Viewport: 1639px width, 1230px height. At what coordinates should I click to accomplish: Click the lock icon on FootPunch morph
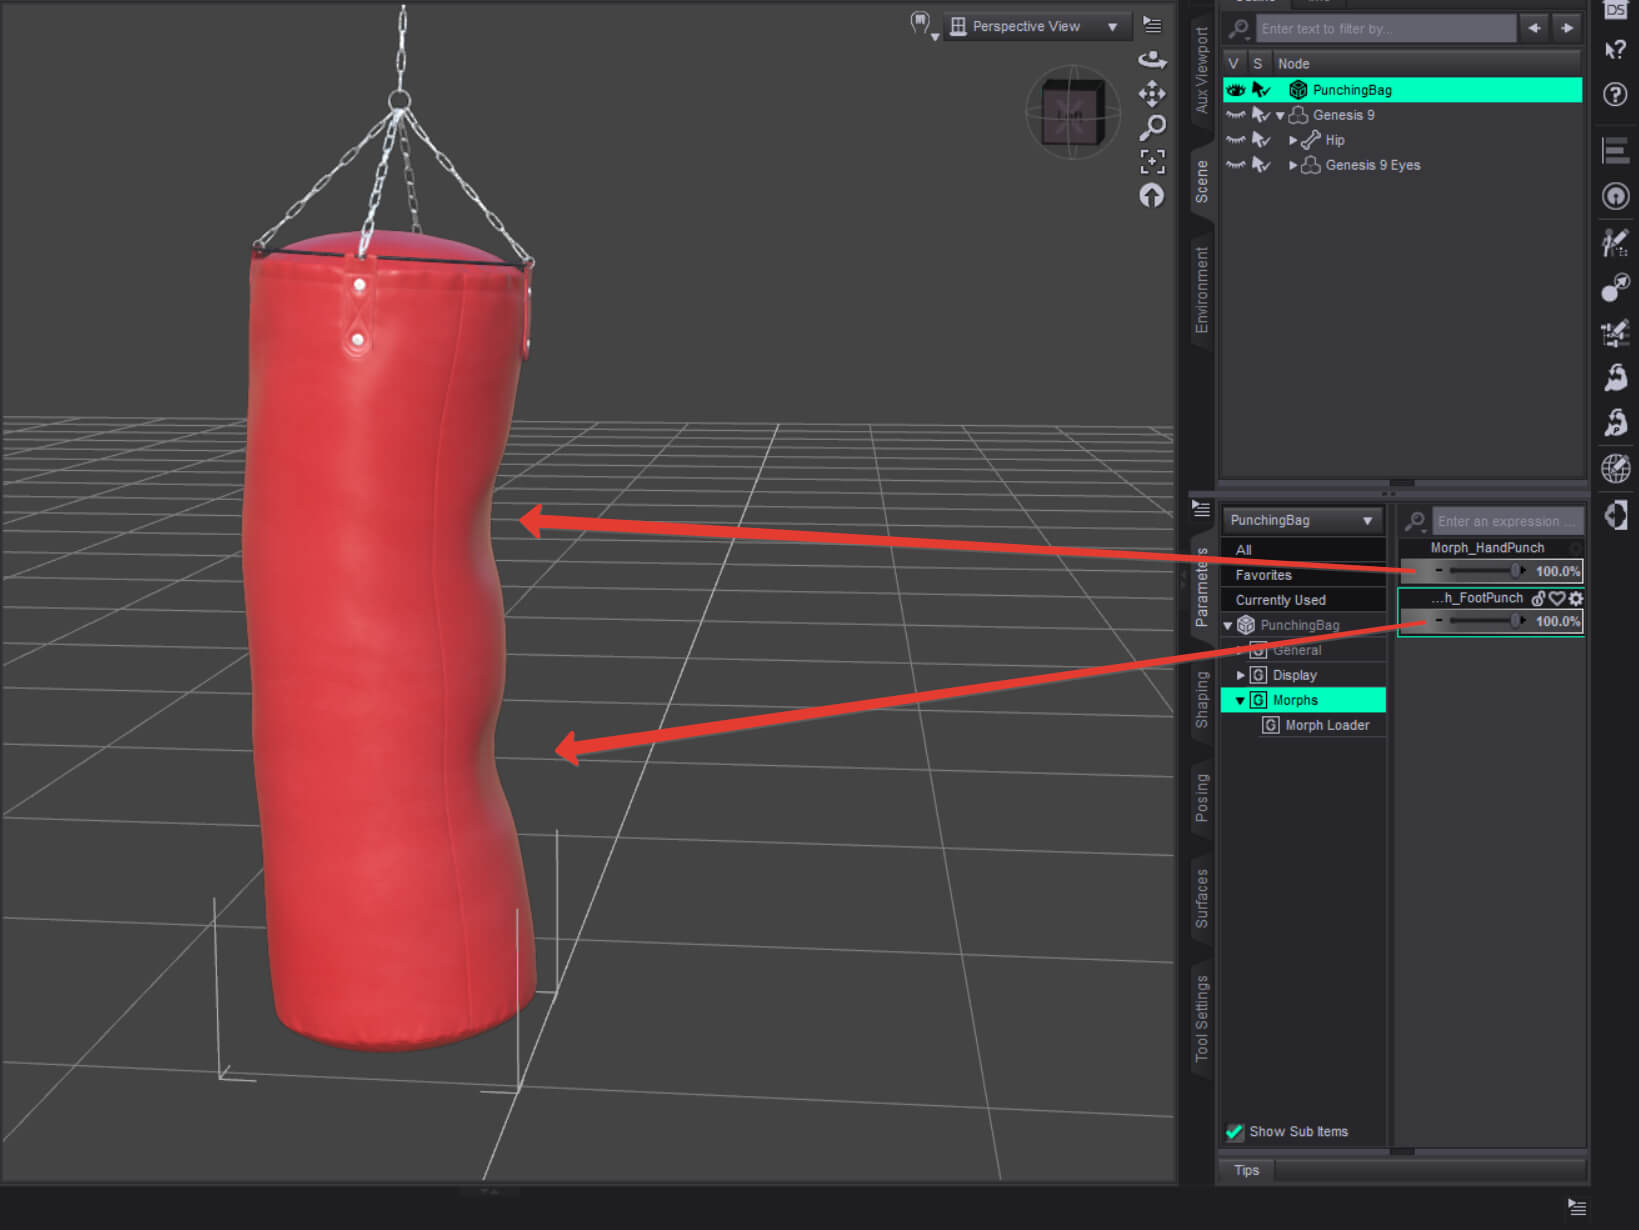point(1538,598)
